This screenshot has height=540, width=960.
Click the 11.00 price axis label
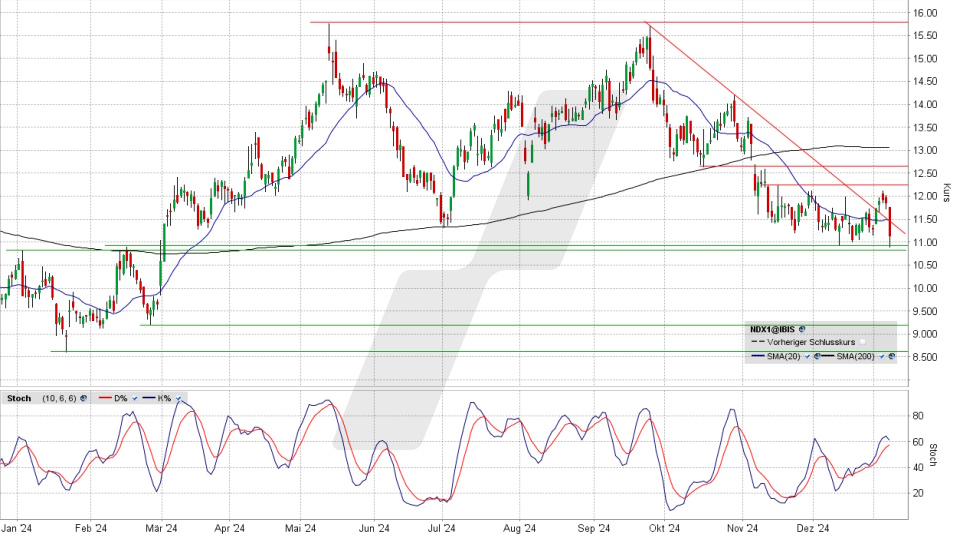[x=925, y=242]
